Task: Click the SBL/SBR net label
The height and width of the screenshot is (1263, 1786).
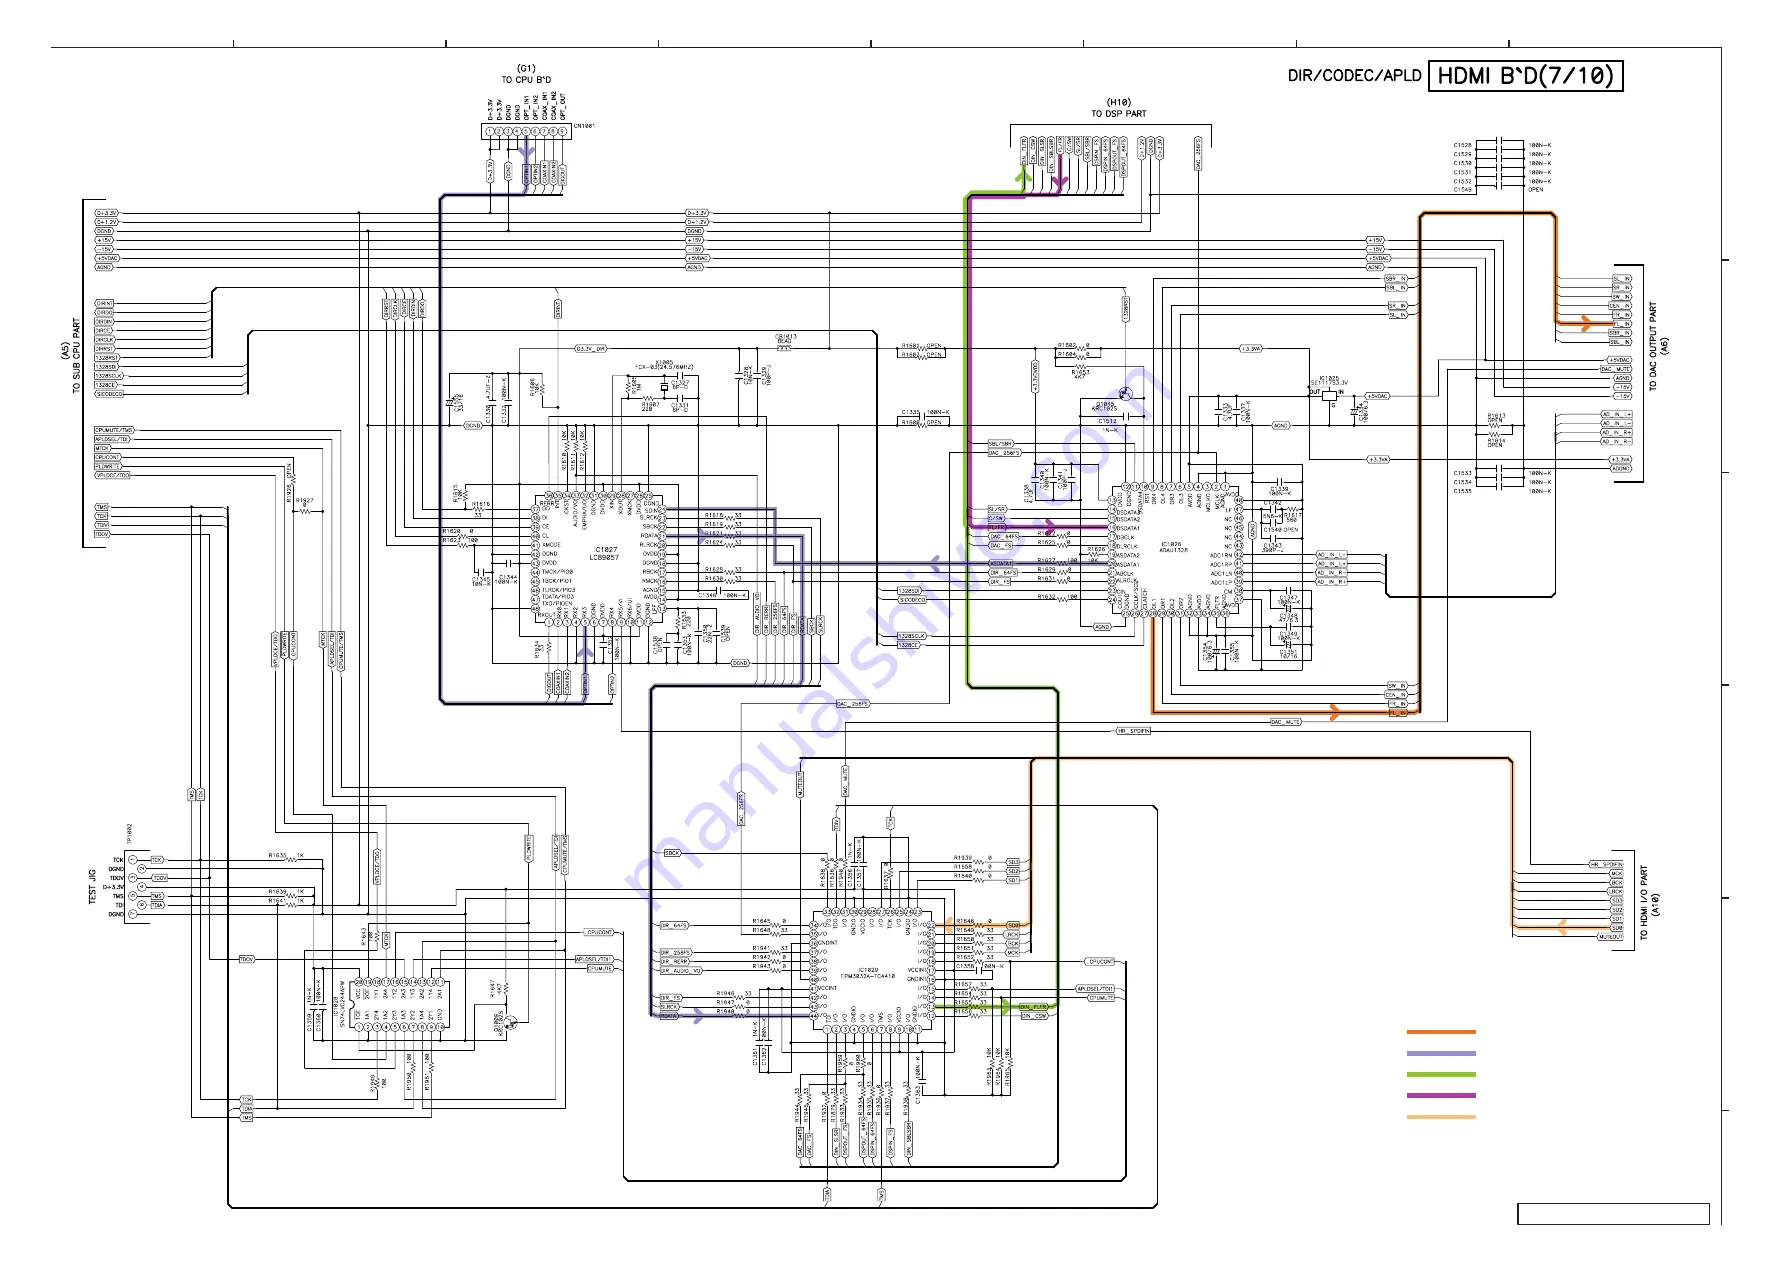Action: [x=1001, y=444]
